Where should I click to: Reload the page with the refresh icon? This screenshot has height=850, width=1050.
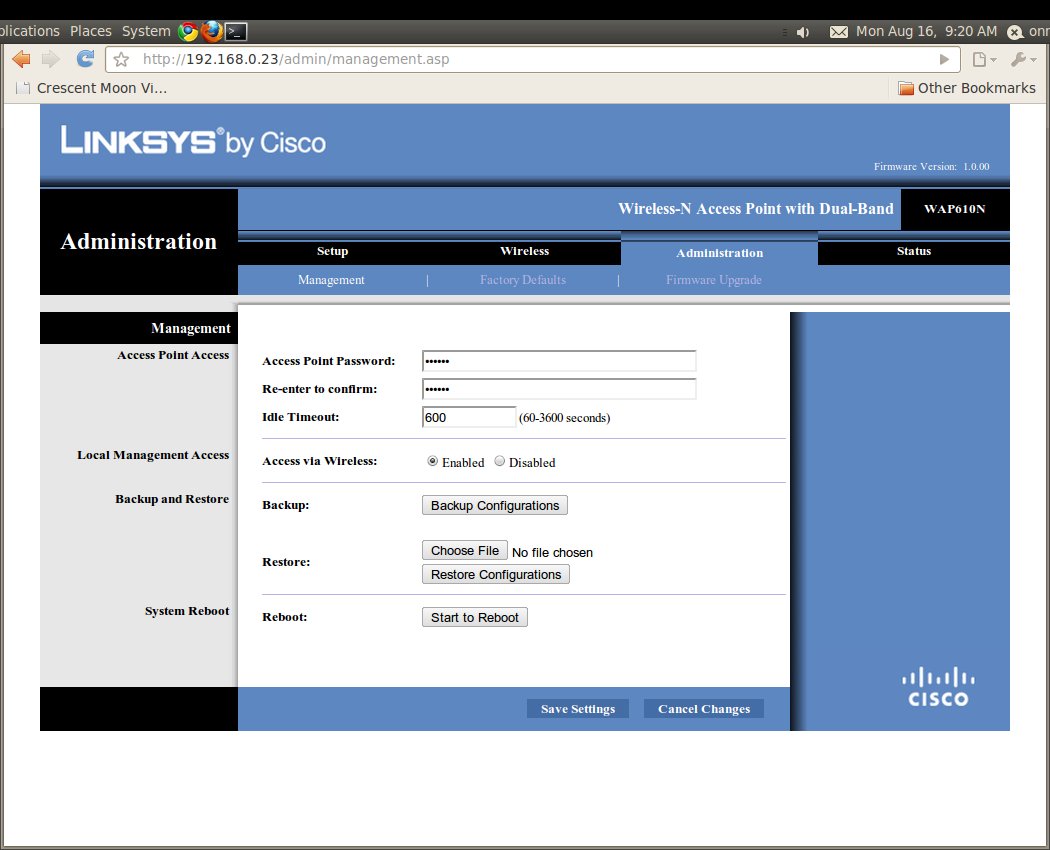coord(86,59)
